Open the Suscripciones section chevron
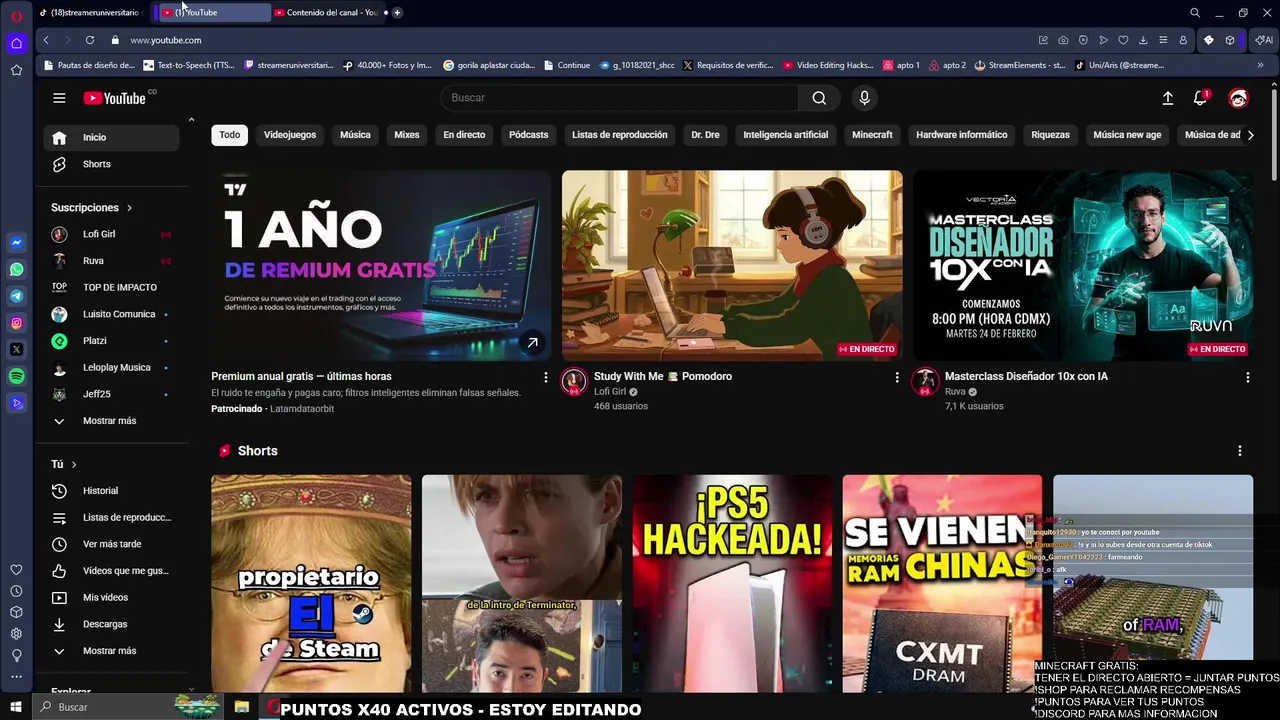Viewport: 1280px width, 720px height. [129, 208]
